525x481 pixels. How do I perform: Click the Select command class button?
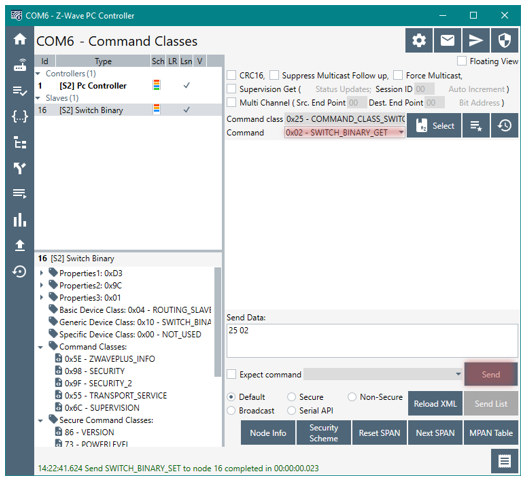tap(434, 126)
